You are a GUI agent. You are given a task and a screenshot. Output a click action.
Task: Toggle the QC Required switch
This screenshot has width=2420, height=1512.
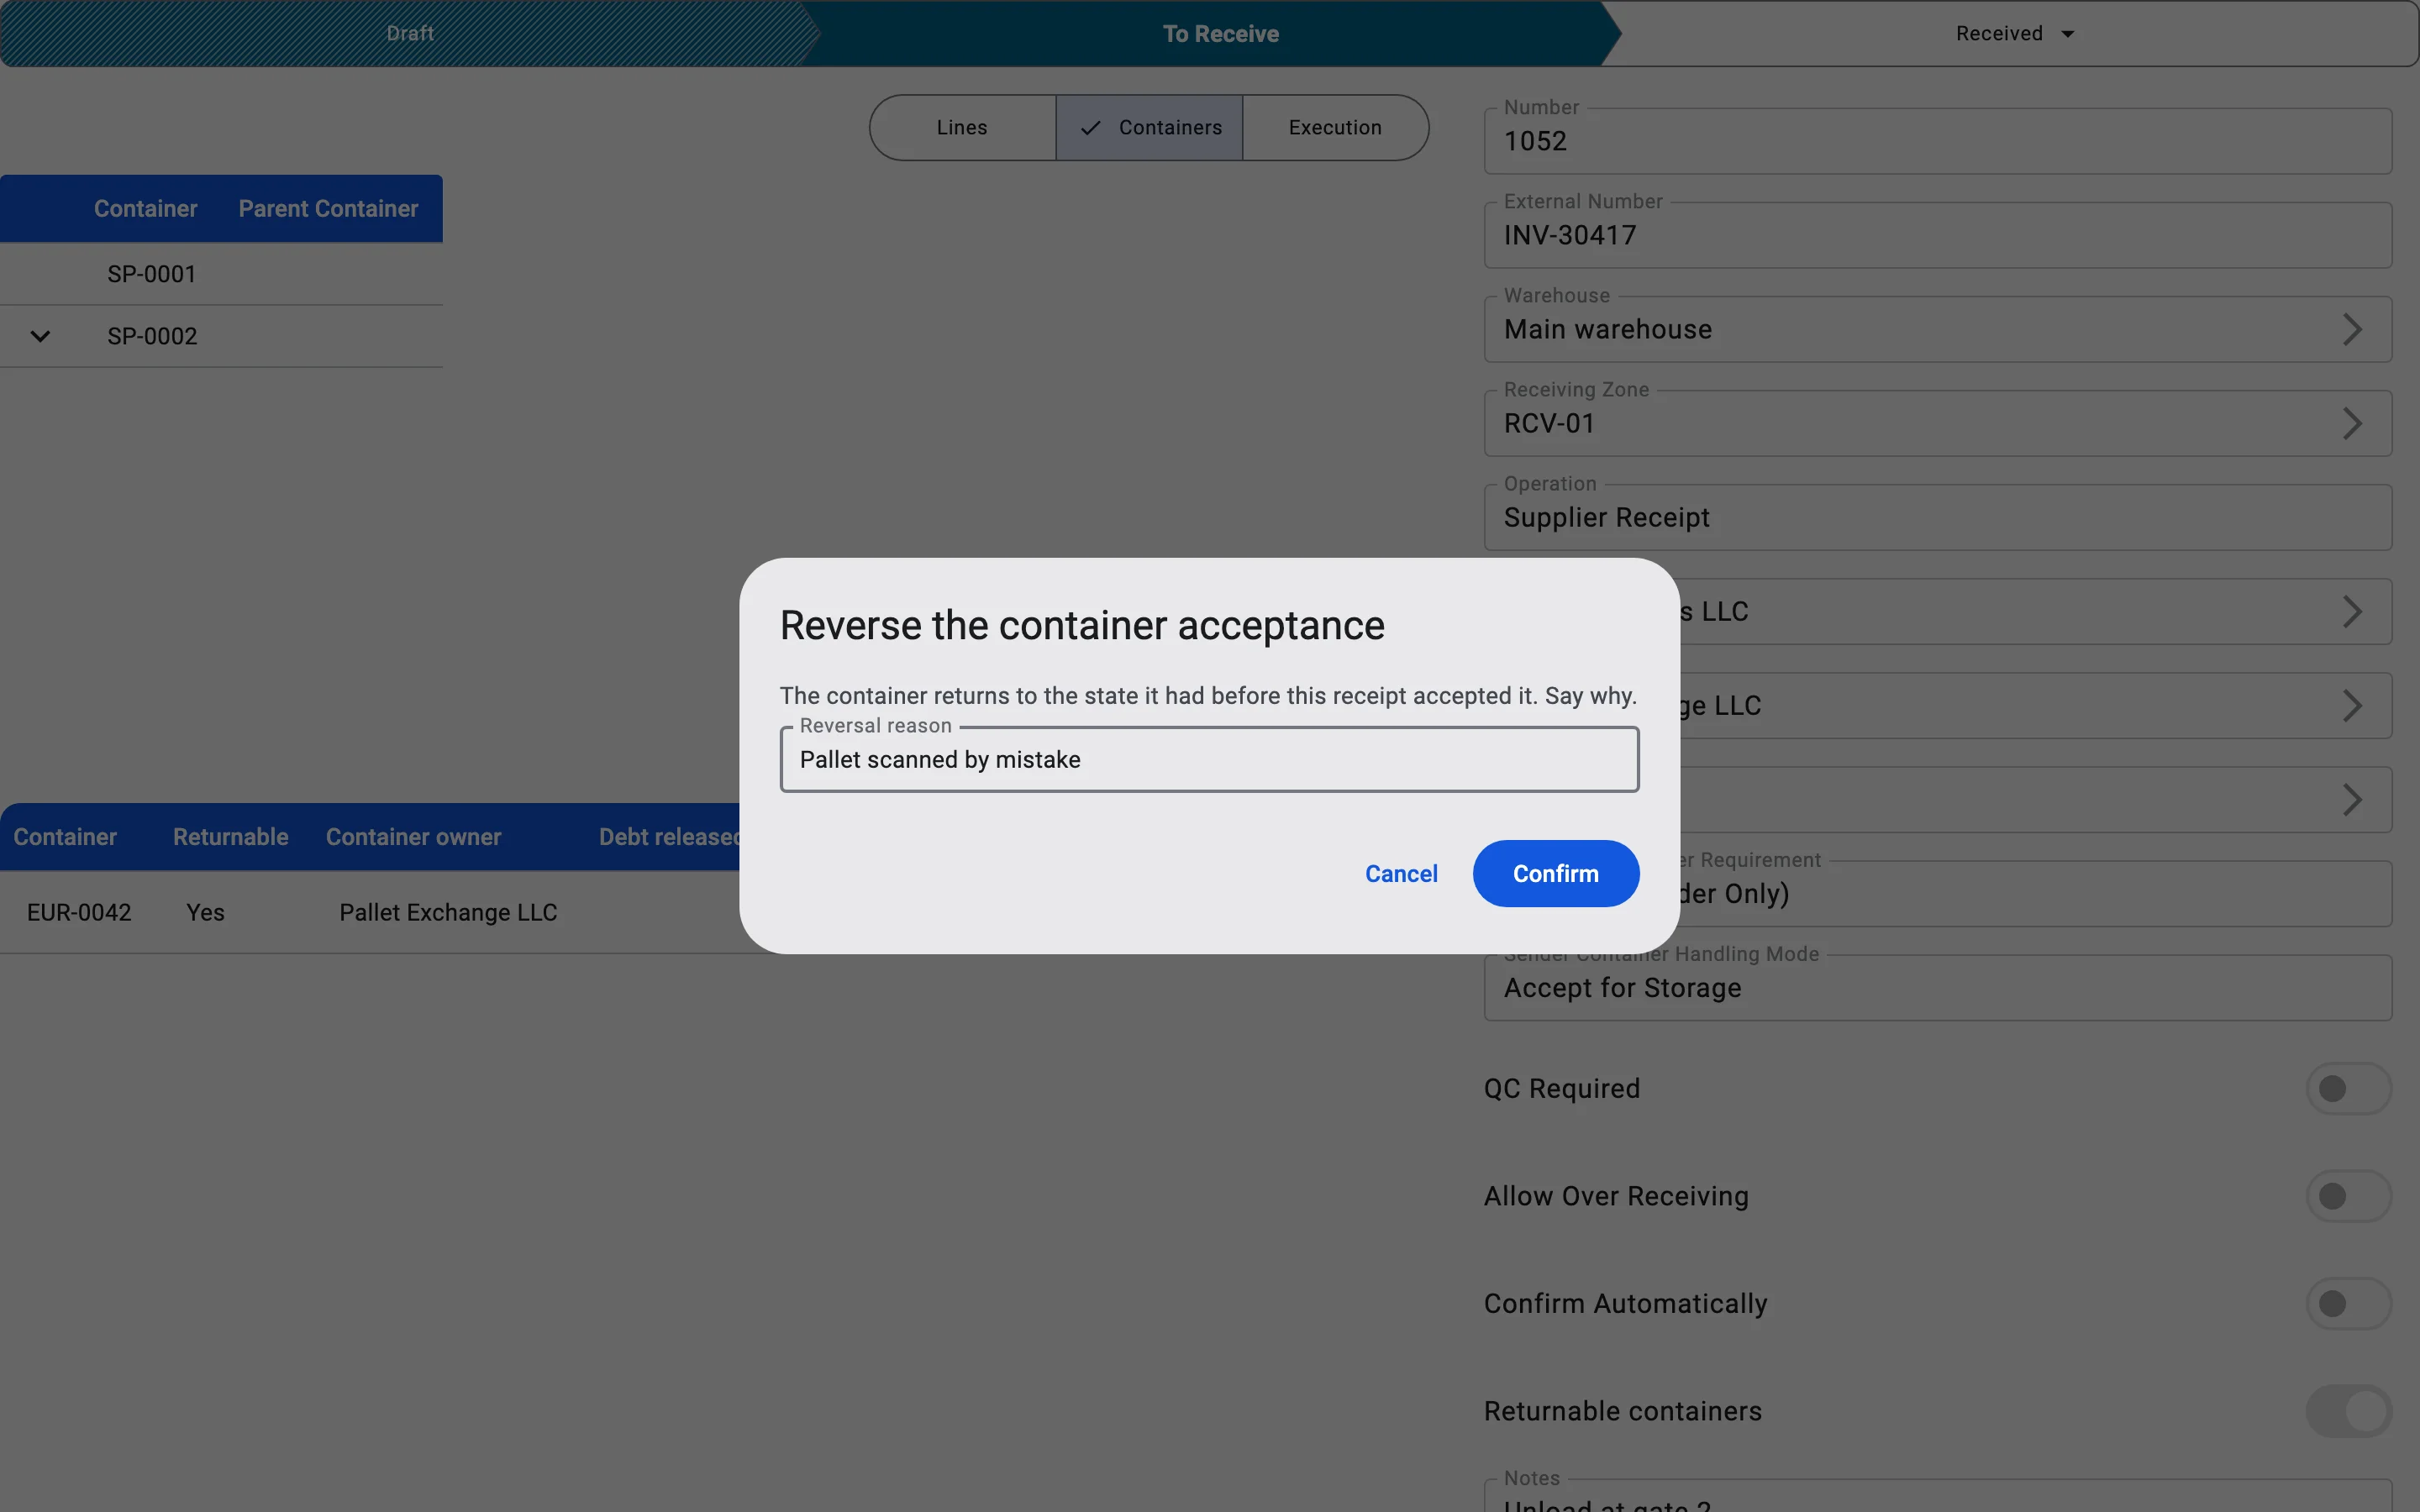[x=2348, y=1088]
